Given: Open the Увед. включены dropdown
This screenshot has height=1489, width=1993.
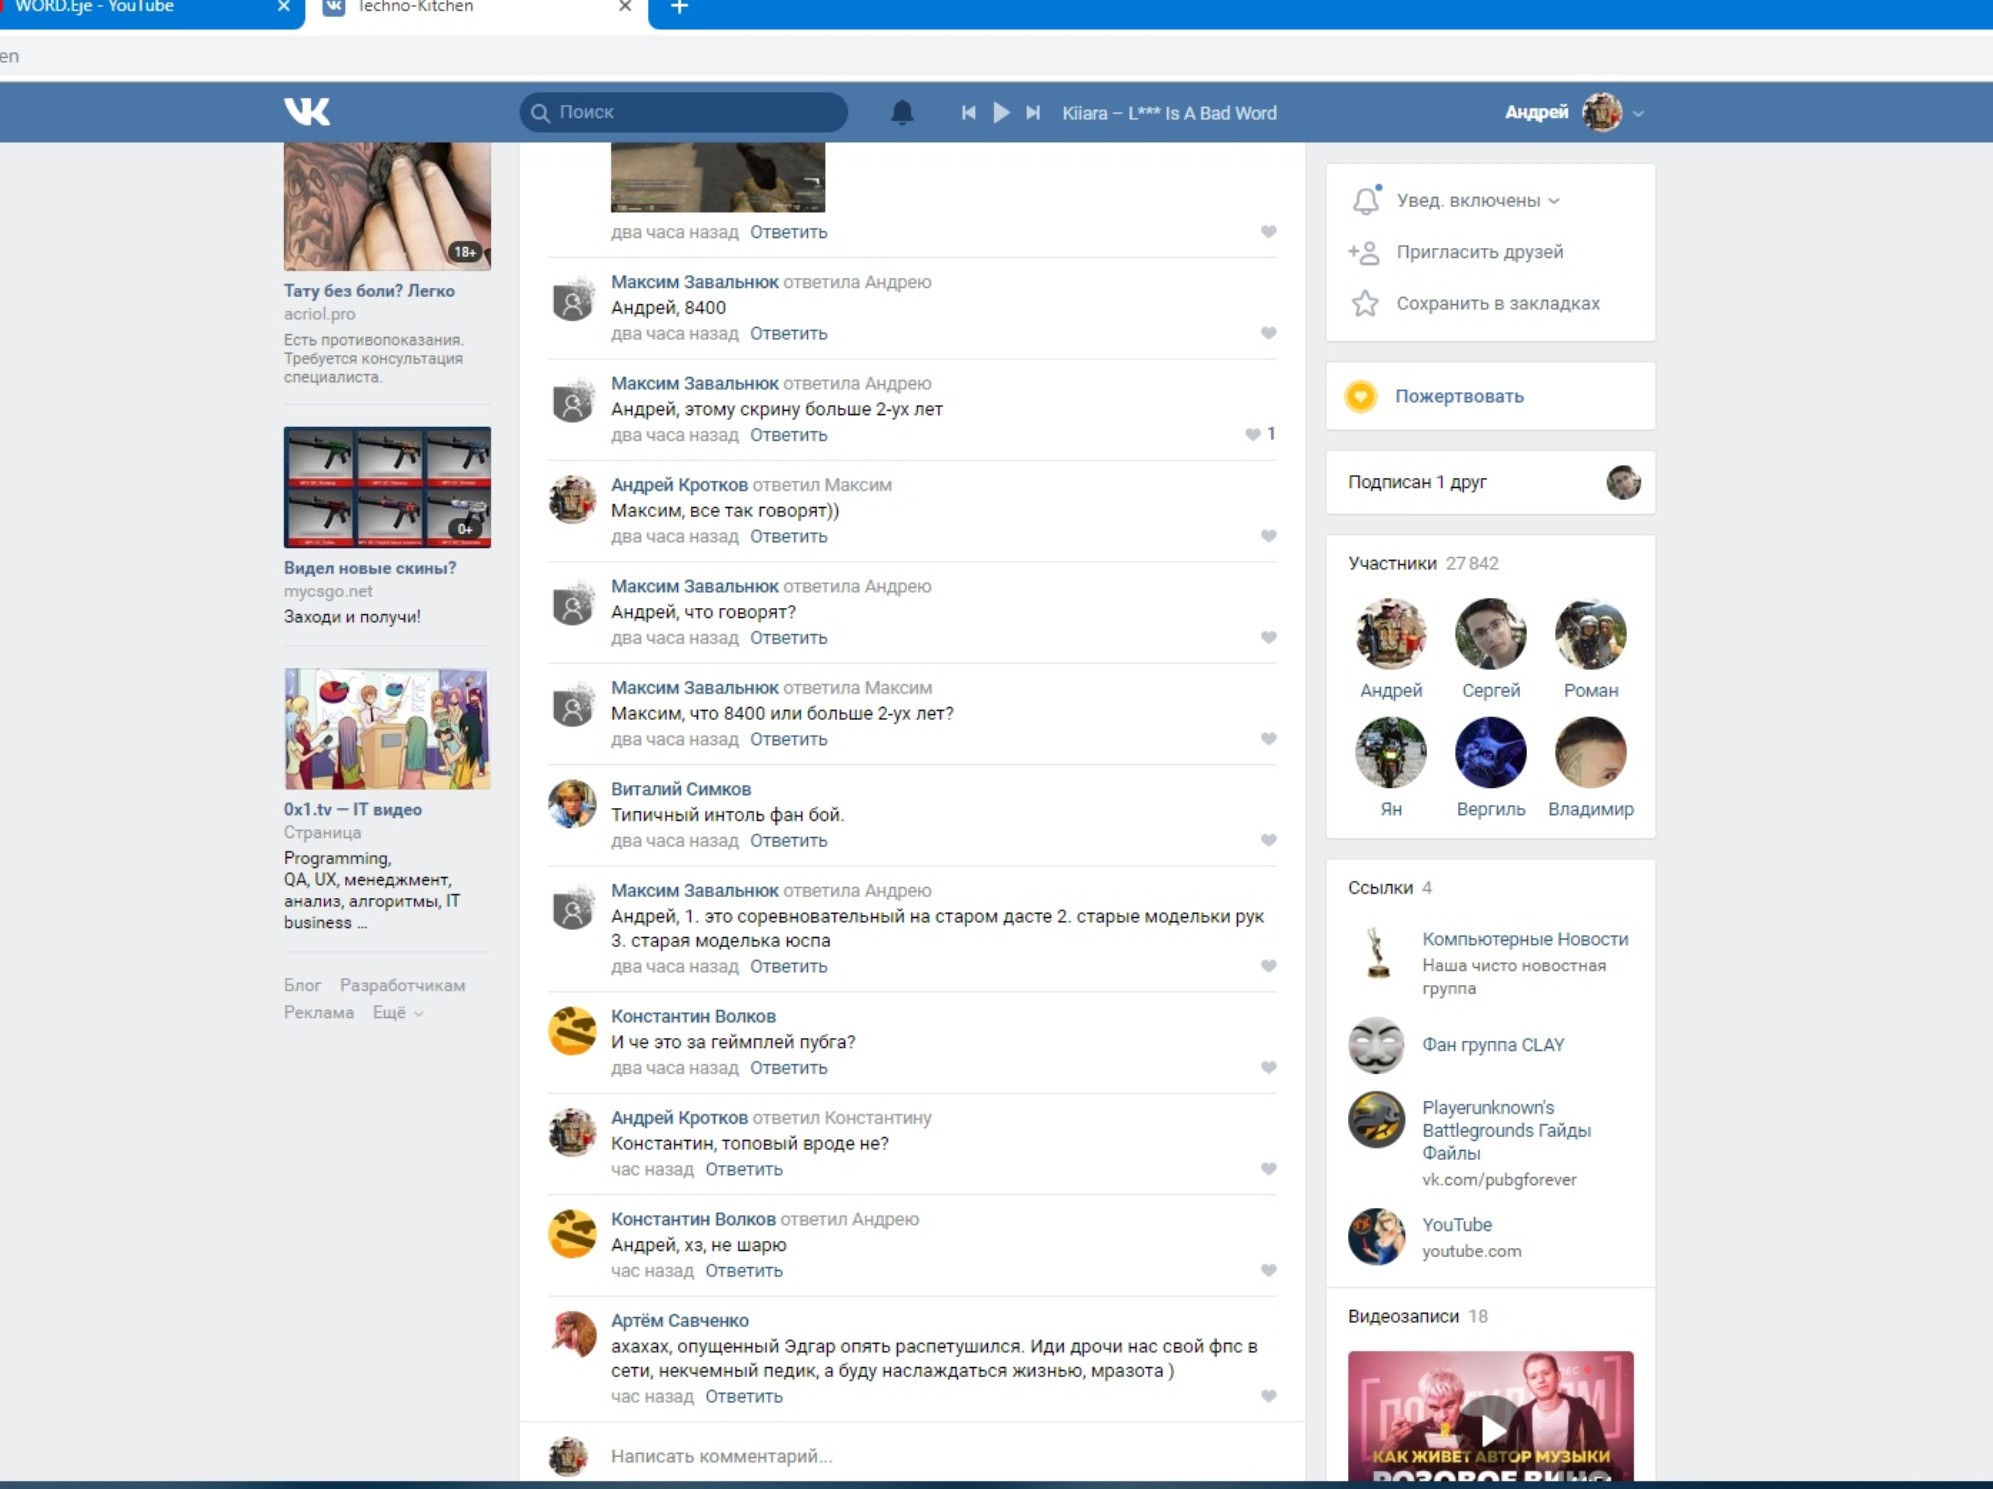Looking at the screenshot, I should coord(1477,200).
